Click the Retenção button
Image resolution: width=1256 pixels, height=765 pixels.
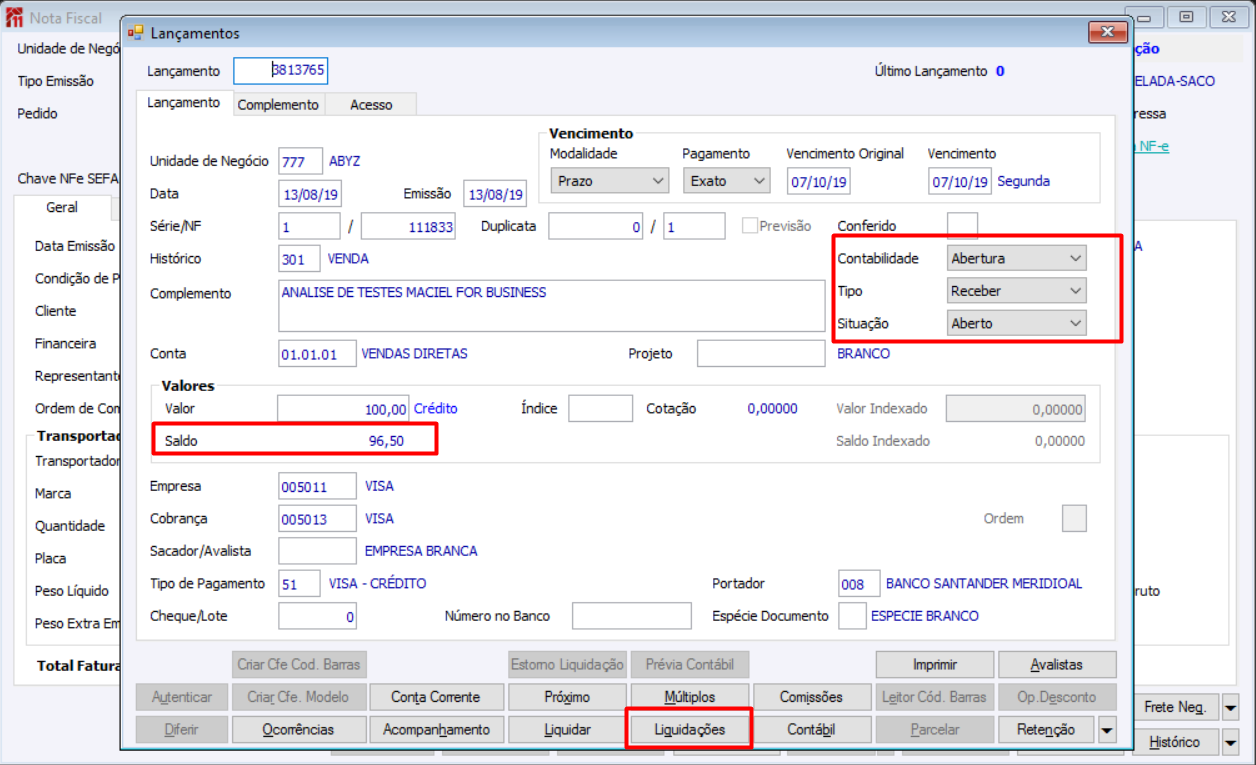point(1045,730)
